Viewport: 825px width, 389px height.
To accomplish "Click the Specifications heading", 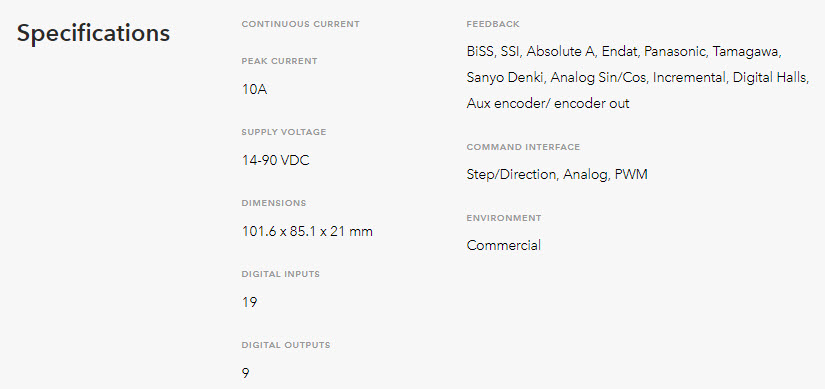I will coord(93,34).
